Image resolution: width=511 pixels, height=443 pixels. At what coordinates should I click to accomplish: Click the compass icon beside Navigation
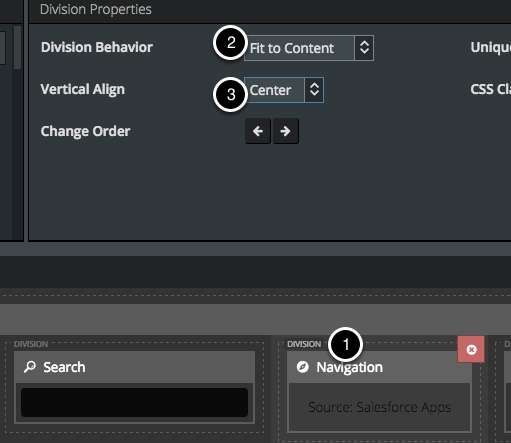point(303,367)
